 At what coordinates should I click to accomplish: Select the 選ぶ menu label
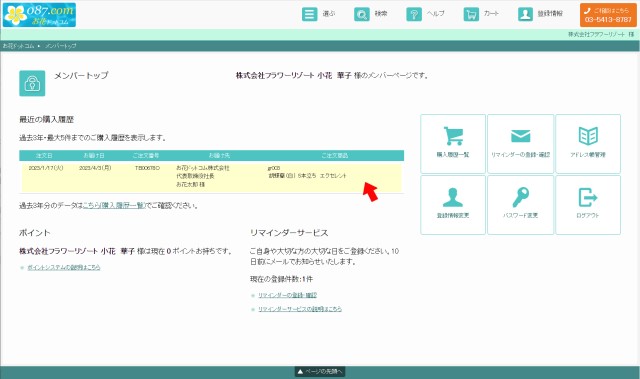[329, 13]
